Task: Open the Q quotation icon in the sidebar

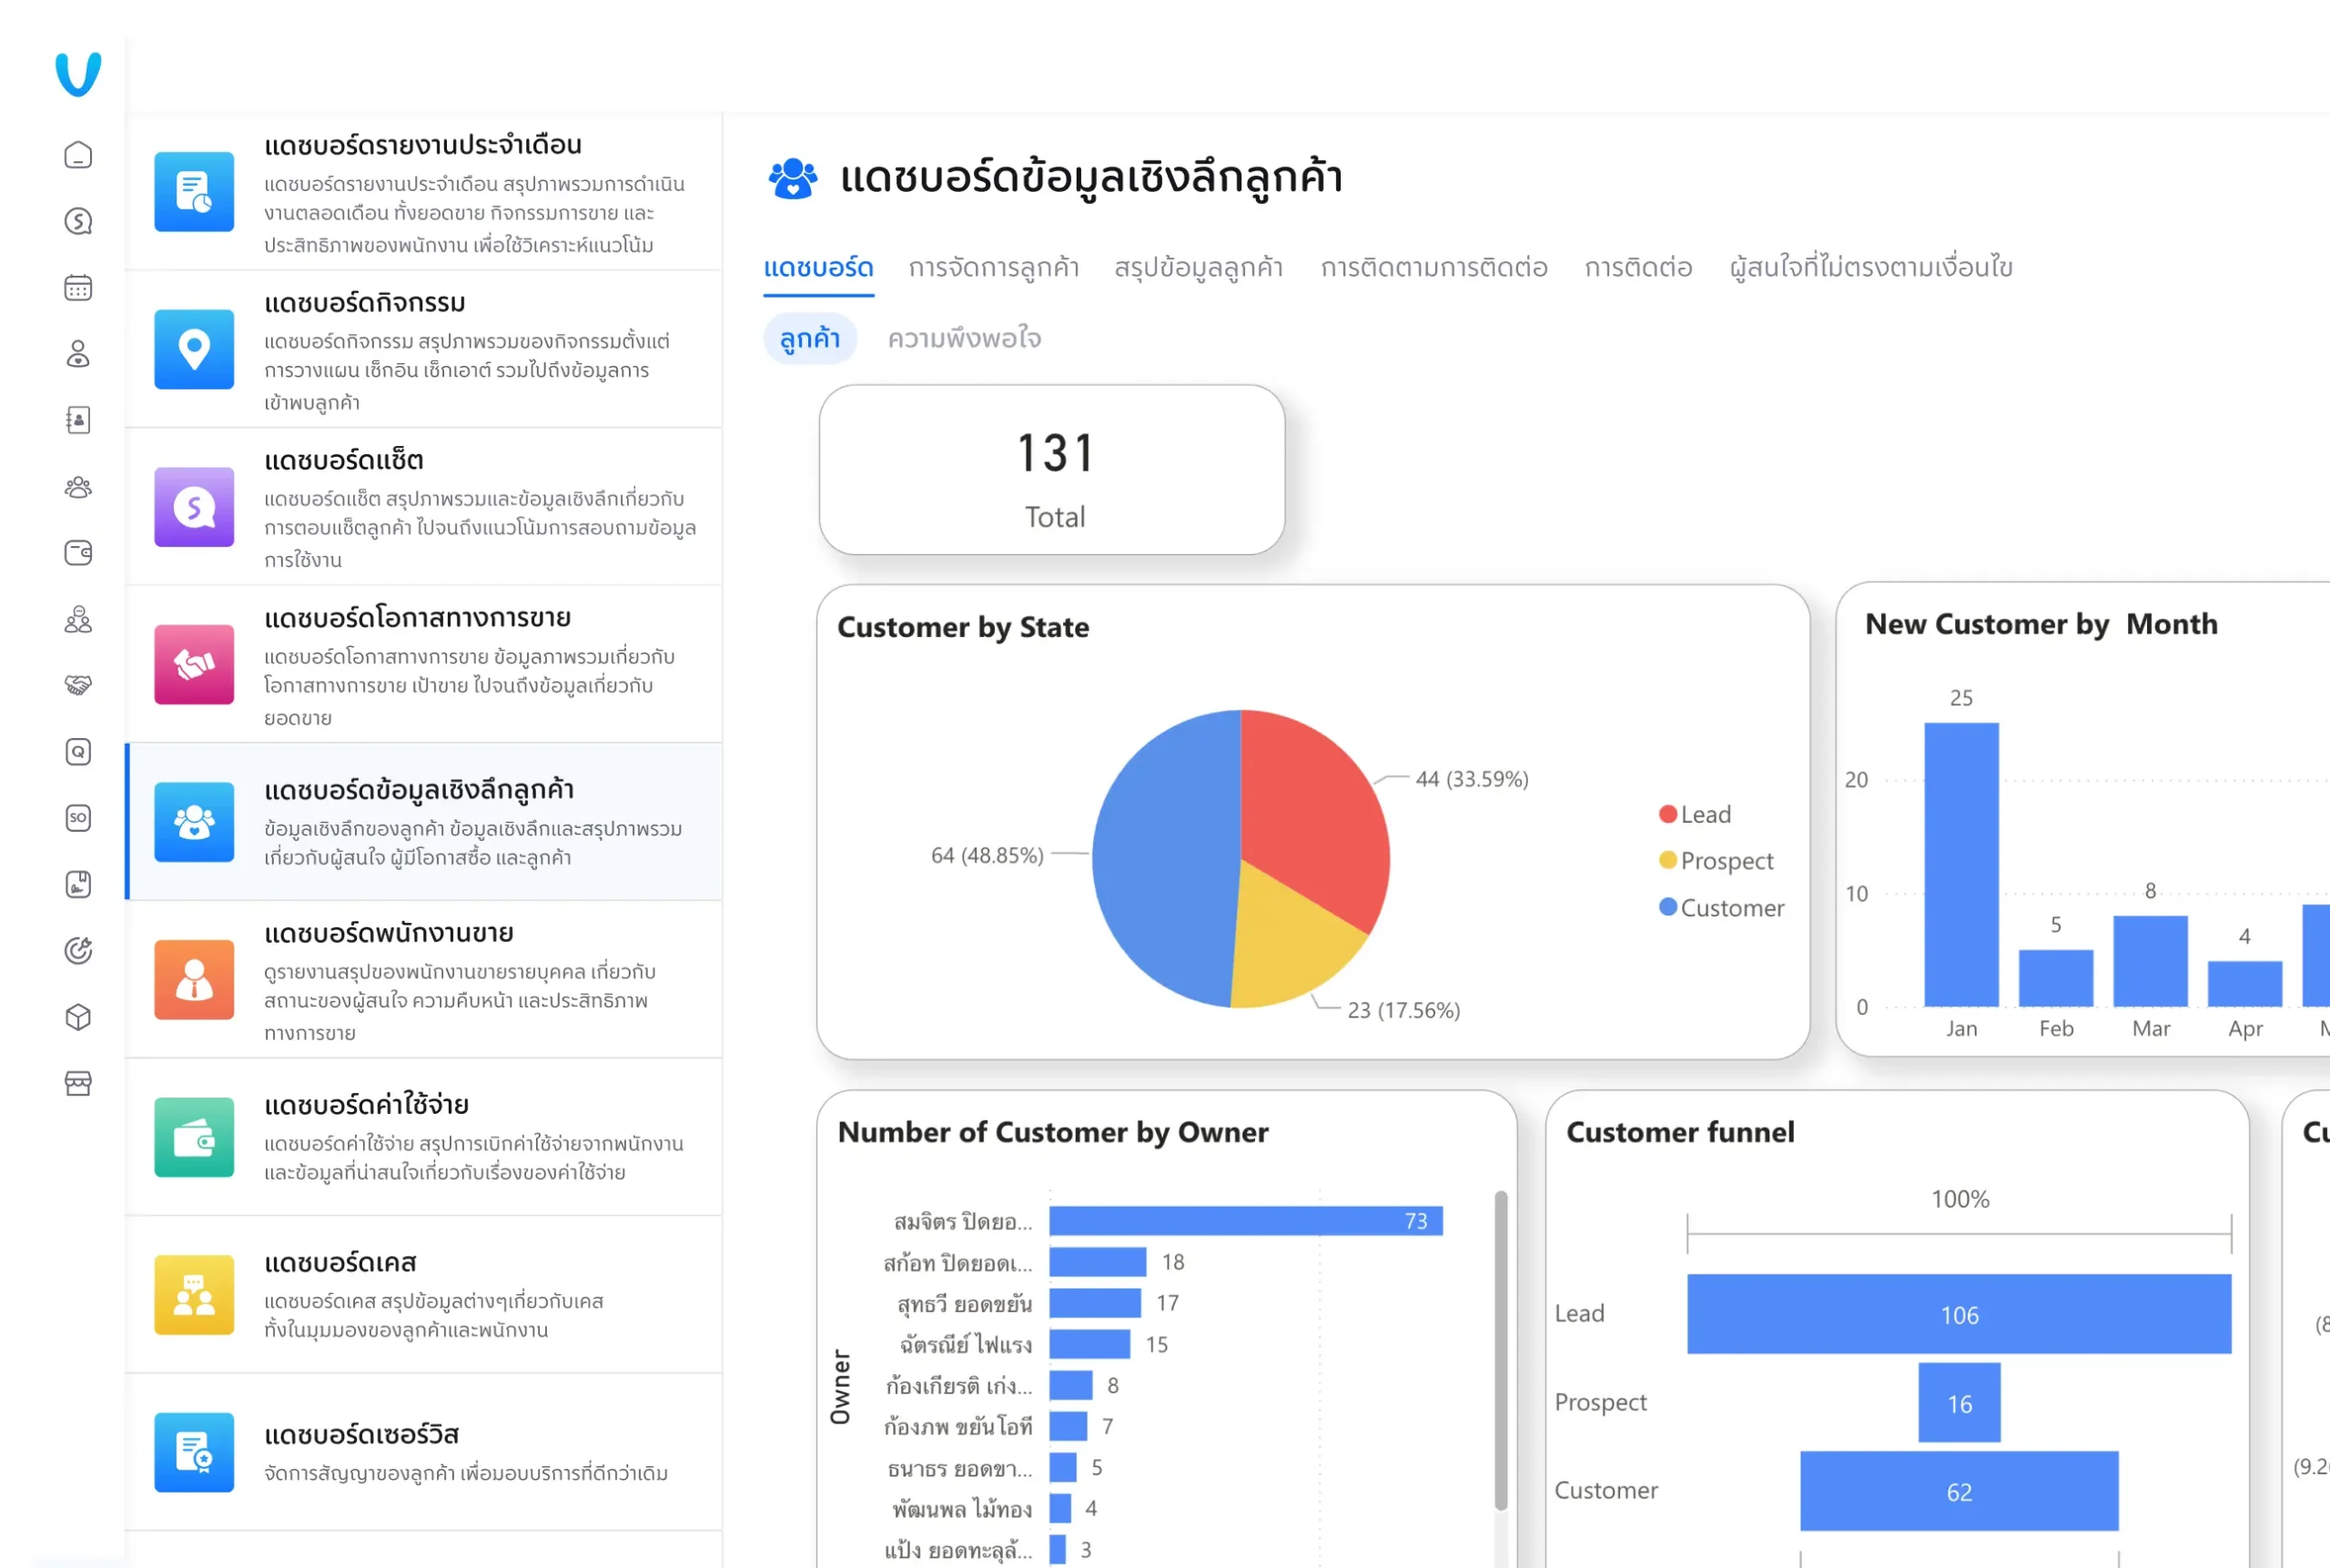Action: tap(78, 752)
